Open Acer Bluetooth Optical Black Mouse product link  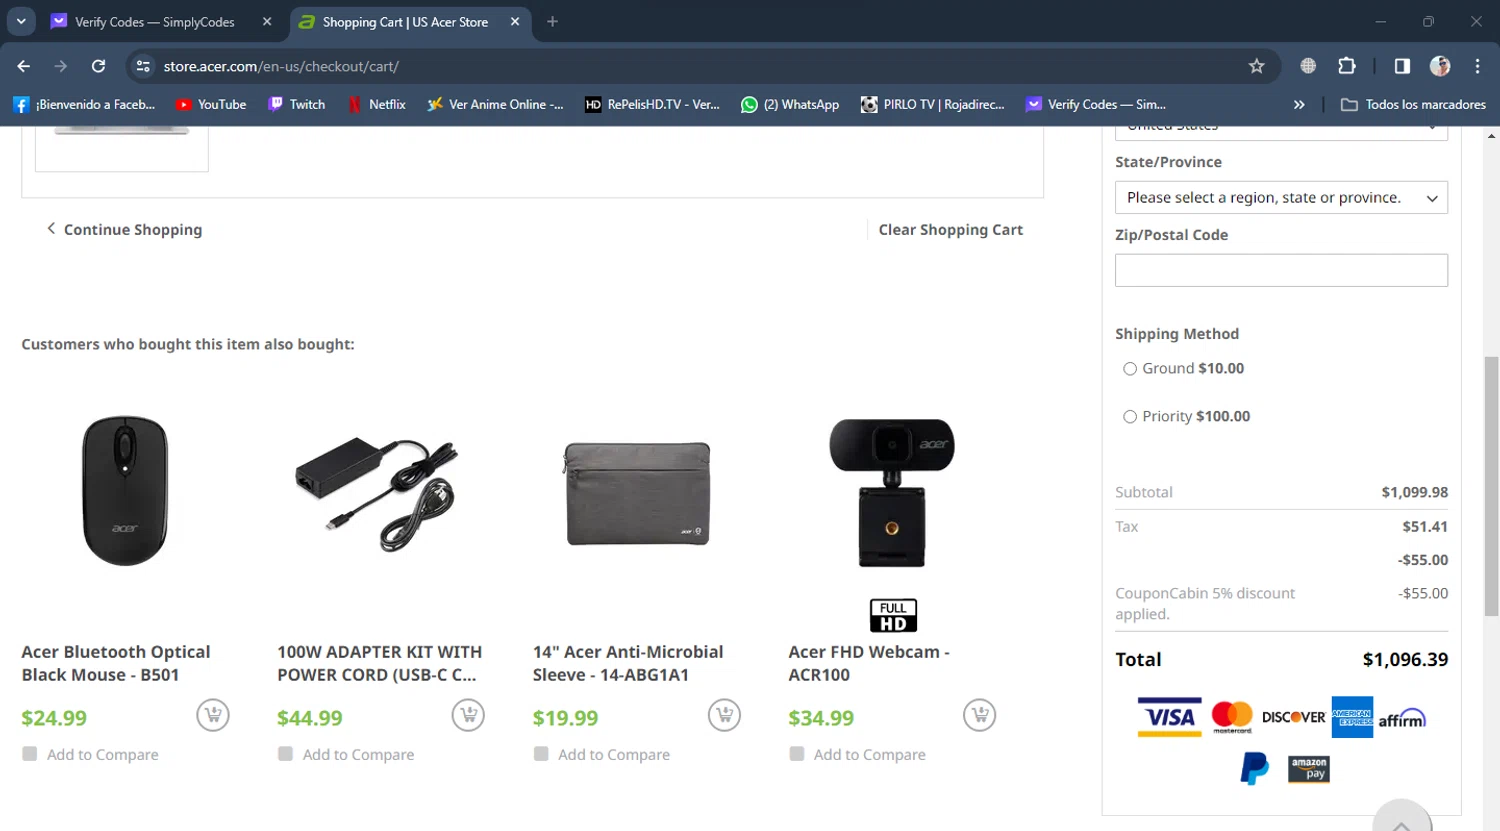116,663
